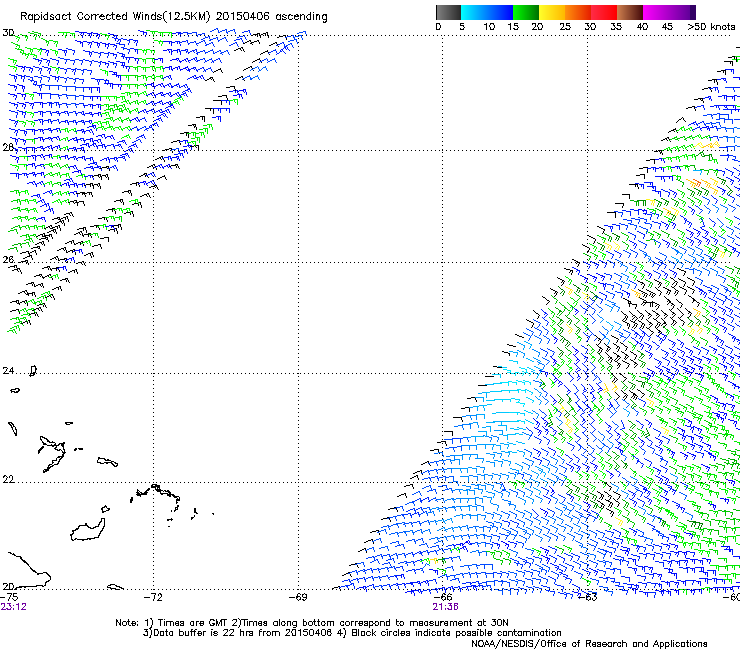Click the legend label '10'
740x650 pixels.
click(x=489, y=27)
